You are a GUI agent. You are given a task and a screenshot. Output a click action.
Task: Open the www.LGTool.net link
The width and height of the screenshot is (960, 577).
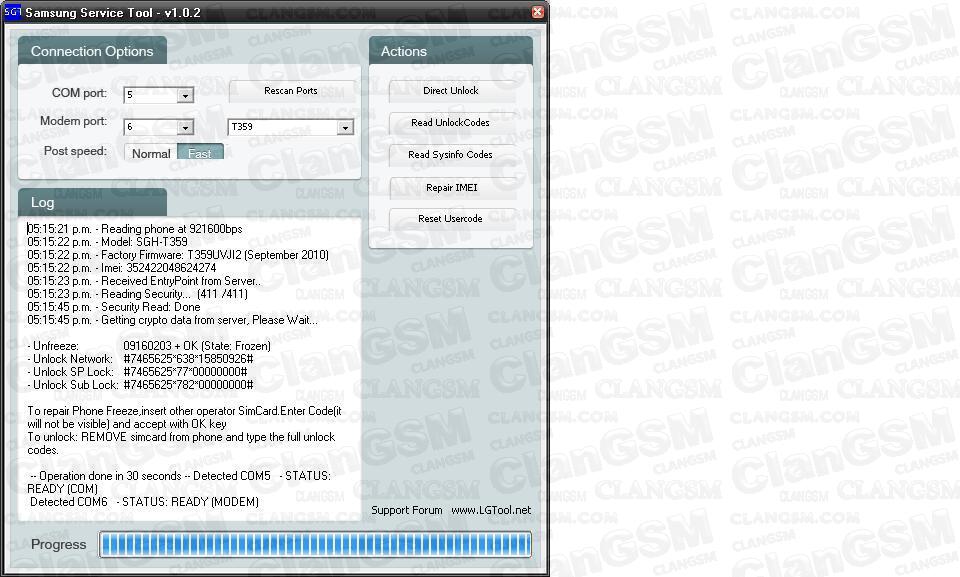(491, 510)
